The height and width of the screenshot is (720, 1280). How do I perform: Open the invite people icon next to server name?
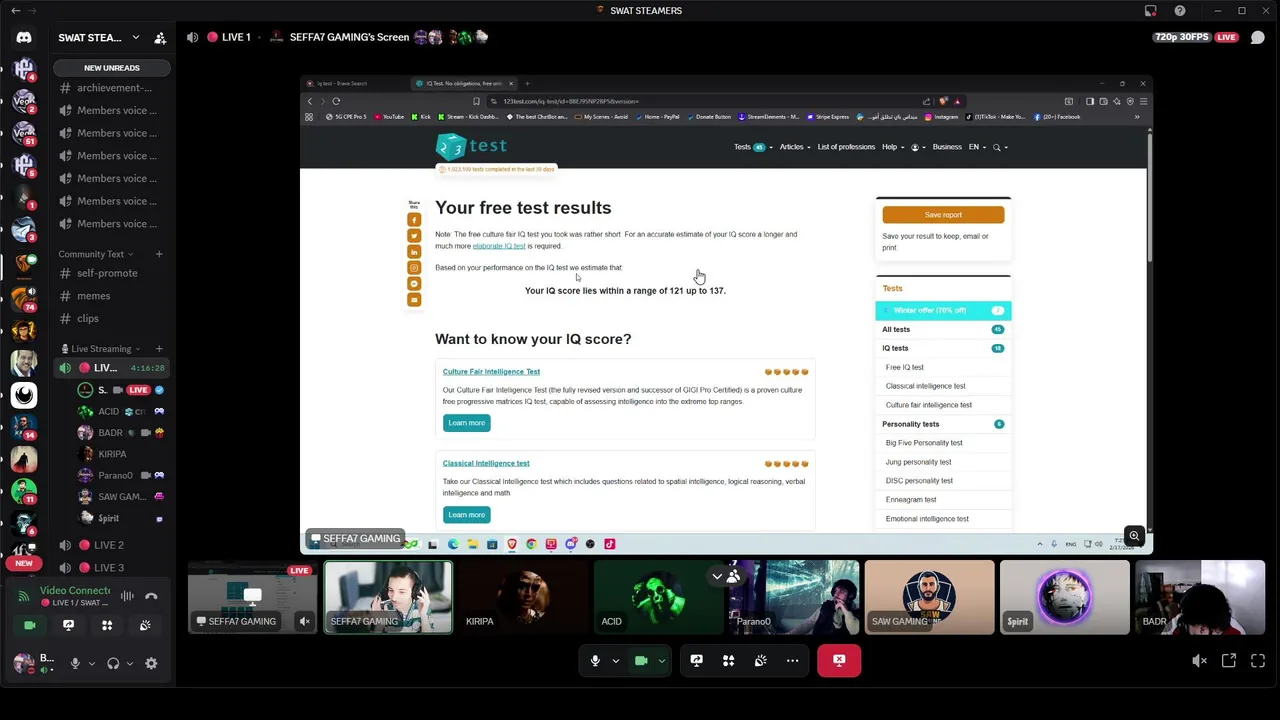[160, 38]
